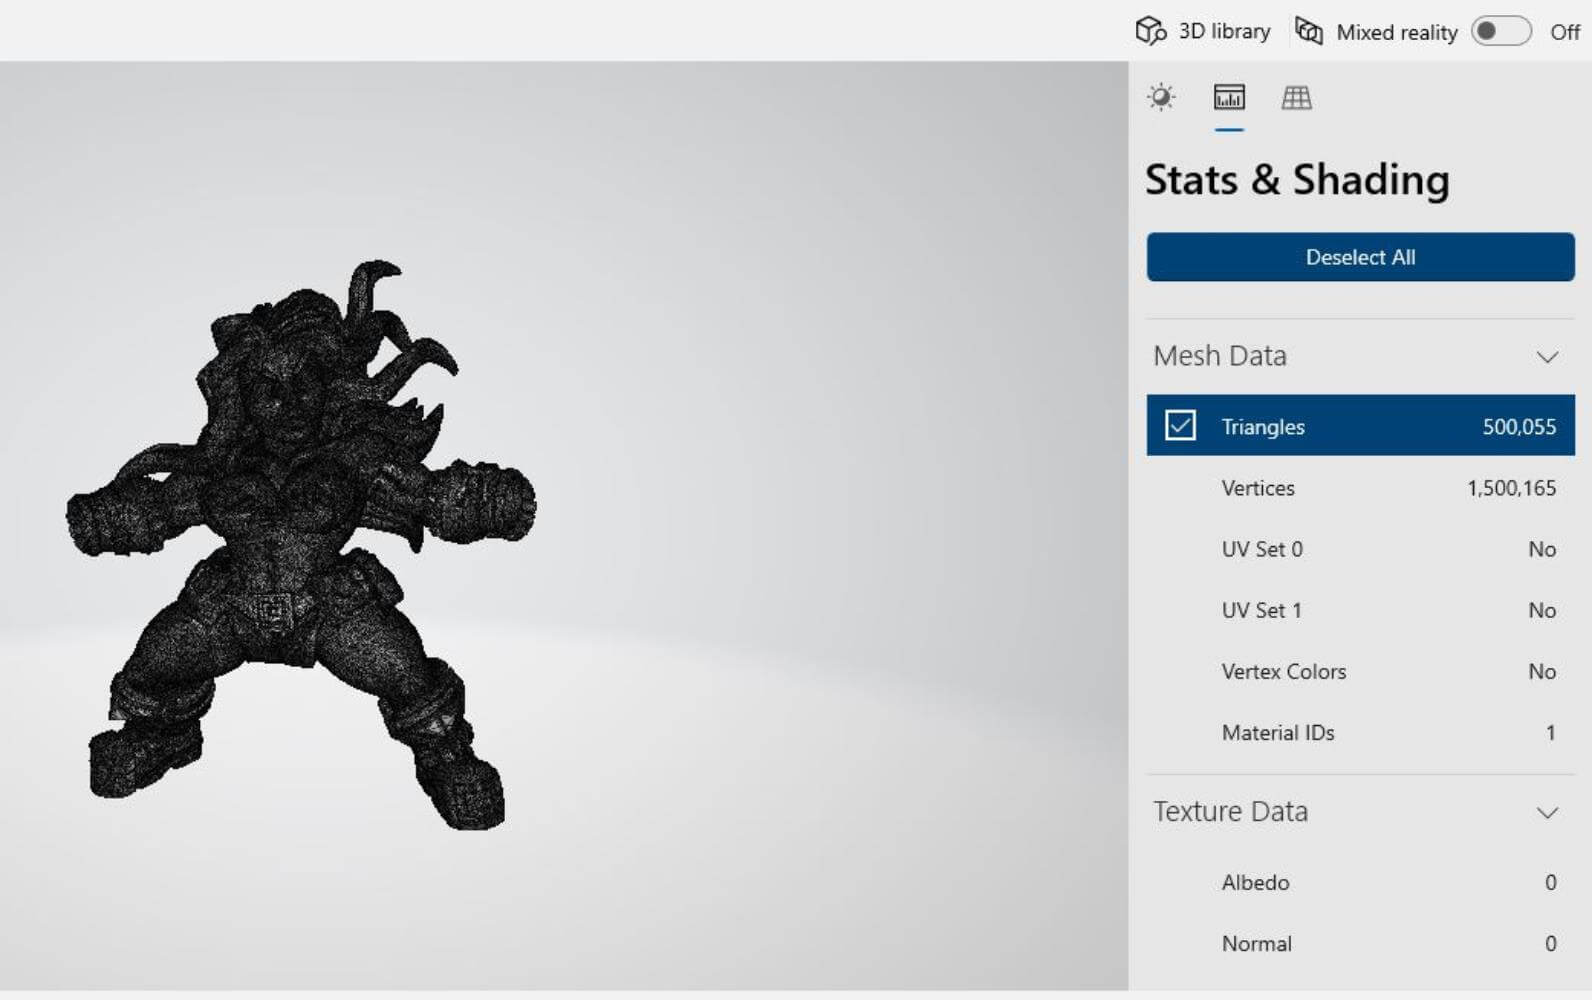Select the Vertex Colors row
Image resolution: width=1592 pixels, height=1000 pixels.
click(x=1360, y=671)
